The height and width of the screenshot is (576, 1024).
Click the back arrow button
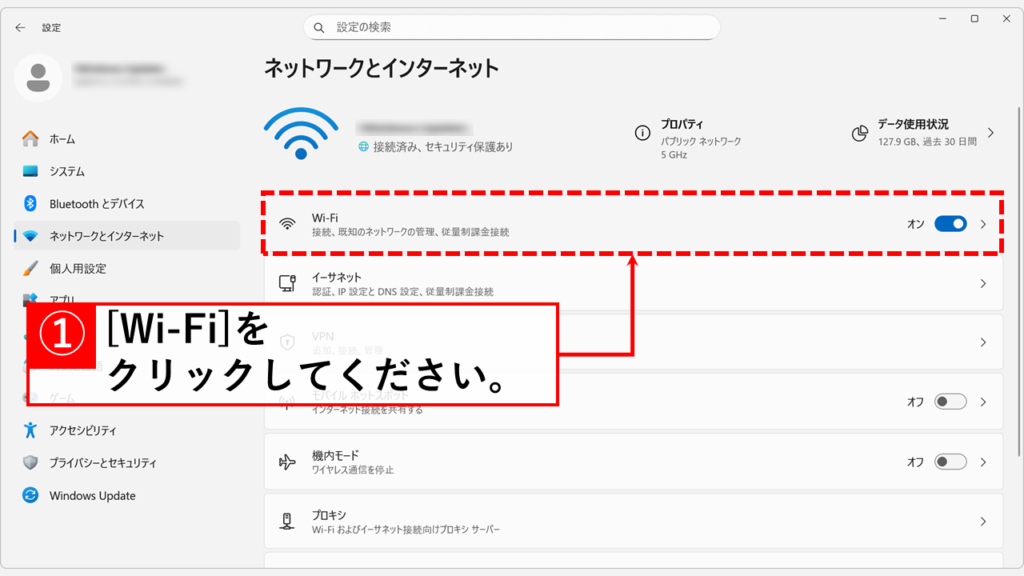click(20, 28)
